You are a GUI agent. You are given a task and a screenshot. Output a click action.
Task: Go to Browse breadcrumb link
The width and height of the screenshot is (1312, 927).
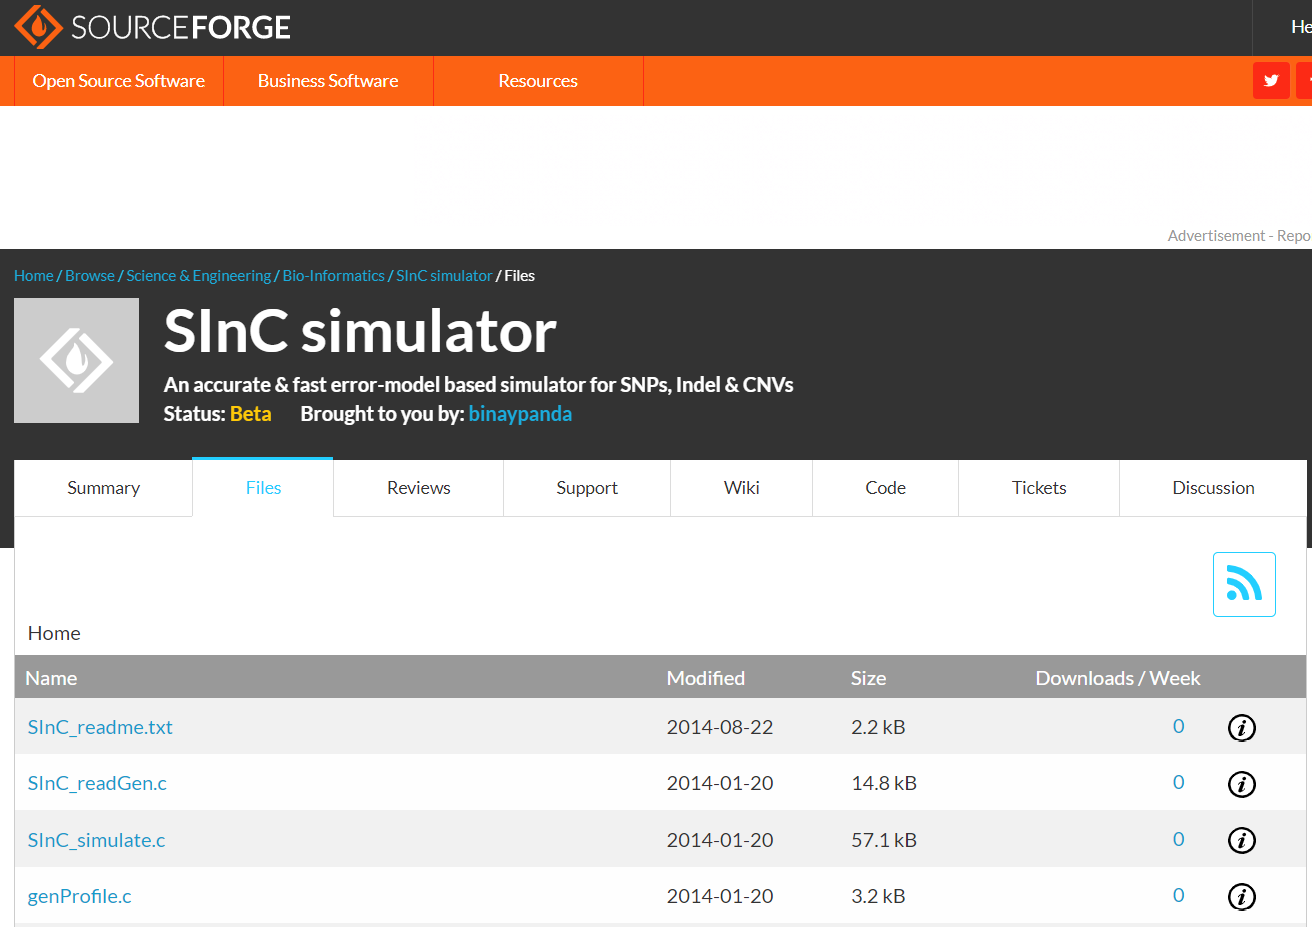coord(90,276)
